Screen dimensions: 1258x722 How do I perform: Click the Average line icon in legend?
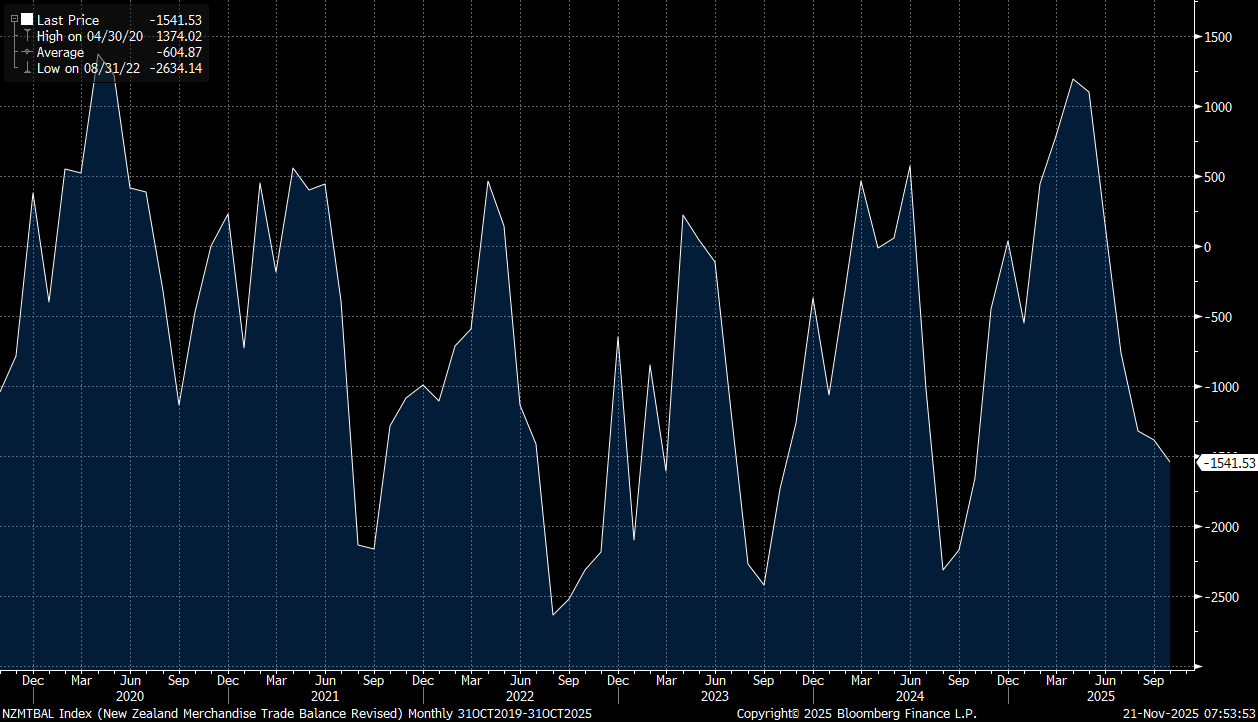click(x=27, y=52)
